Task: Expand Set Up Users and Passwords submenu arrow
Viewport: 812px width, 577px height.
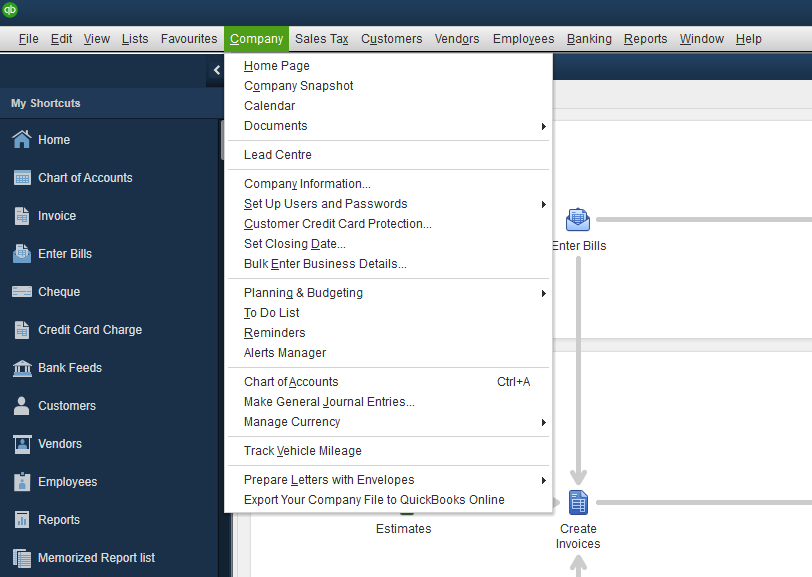Action: tap(543, 204)
